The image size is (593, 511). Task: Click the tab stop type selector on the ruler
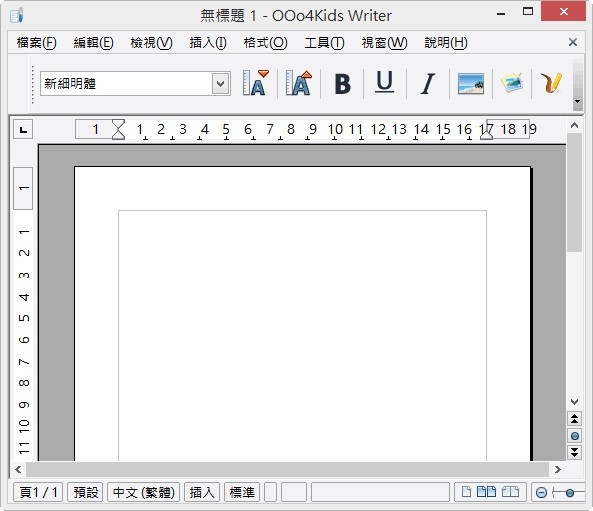(x=23, y=129)
